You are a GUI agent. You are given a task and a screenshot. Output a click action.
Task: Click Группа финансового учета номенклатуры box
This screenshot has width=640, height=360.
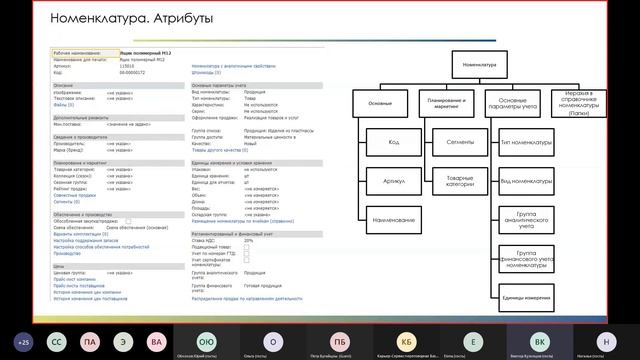pos(527,259)
